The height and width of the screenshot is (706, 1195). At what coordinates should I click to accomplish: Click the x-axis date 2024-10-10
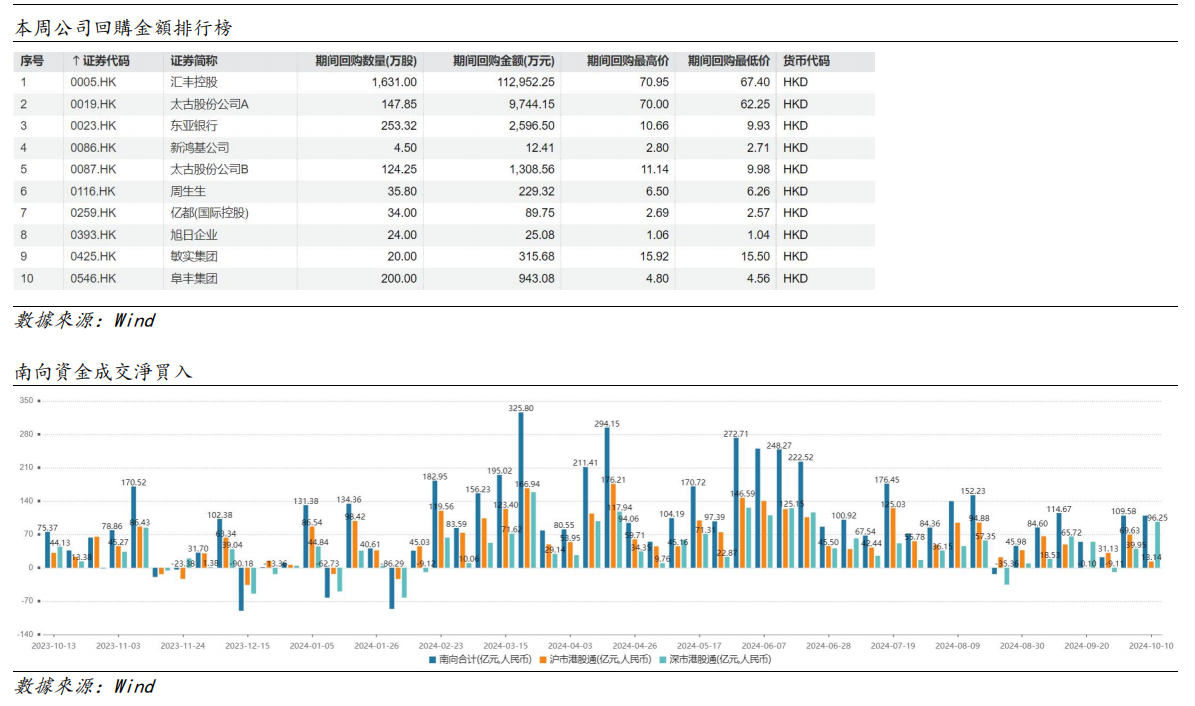1152,646
